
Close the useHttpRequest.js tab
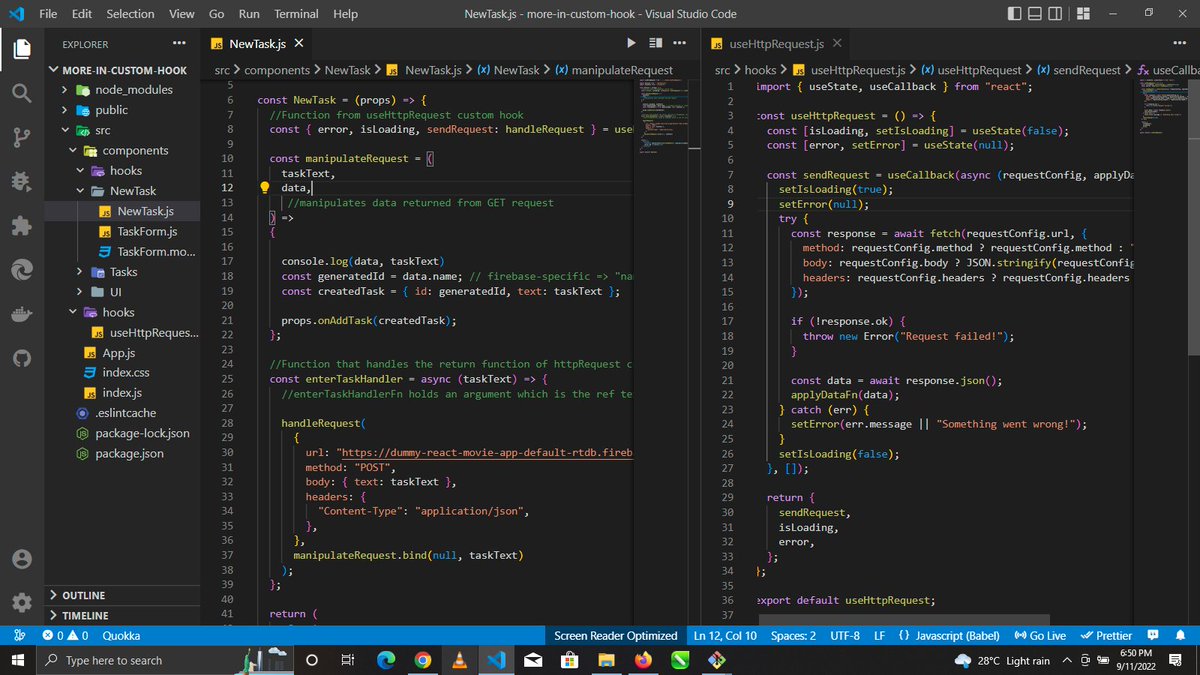(x=837, y=44)
